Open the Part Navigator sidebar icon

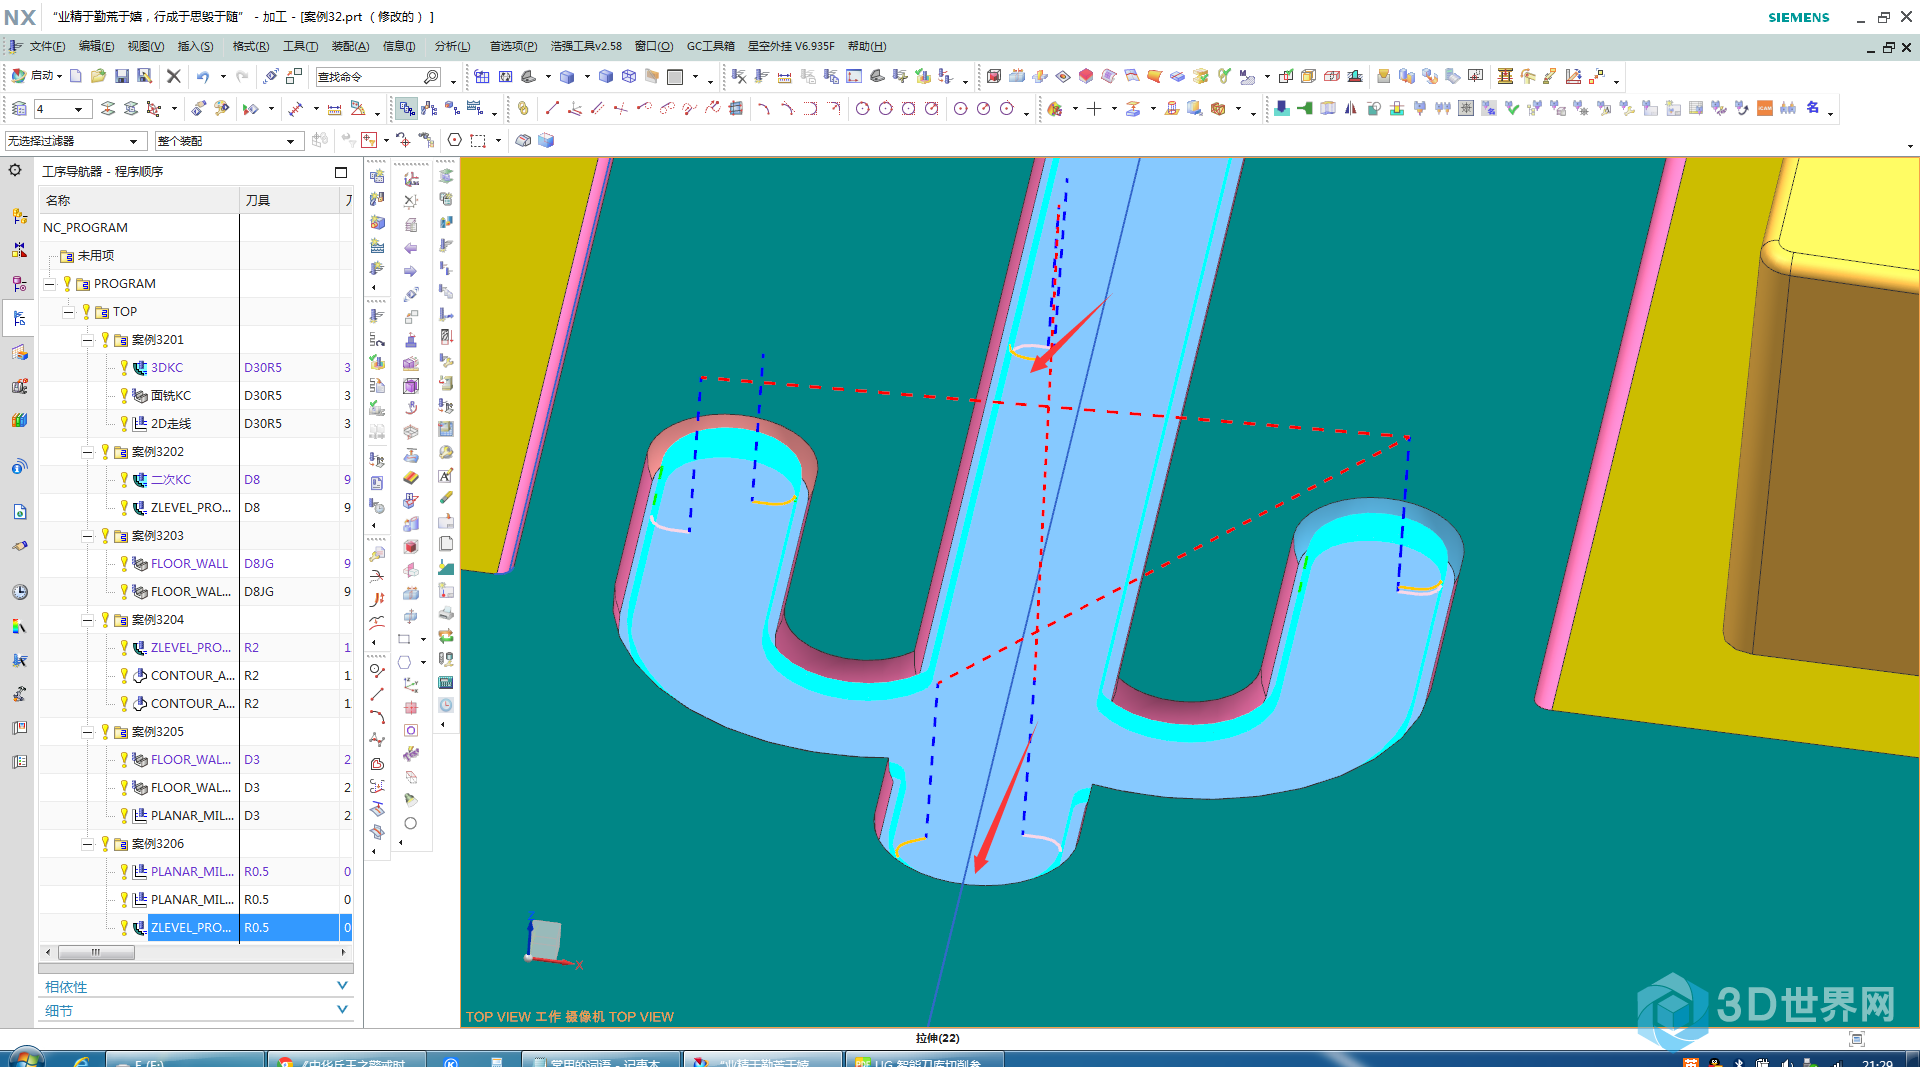(x=19, y=284)
